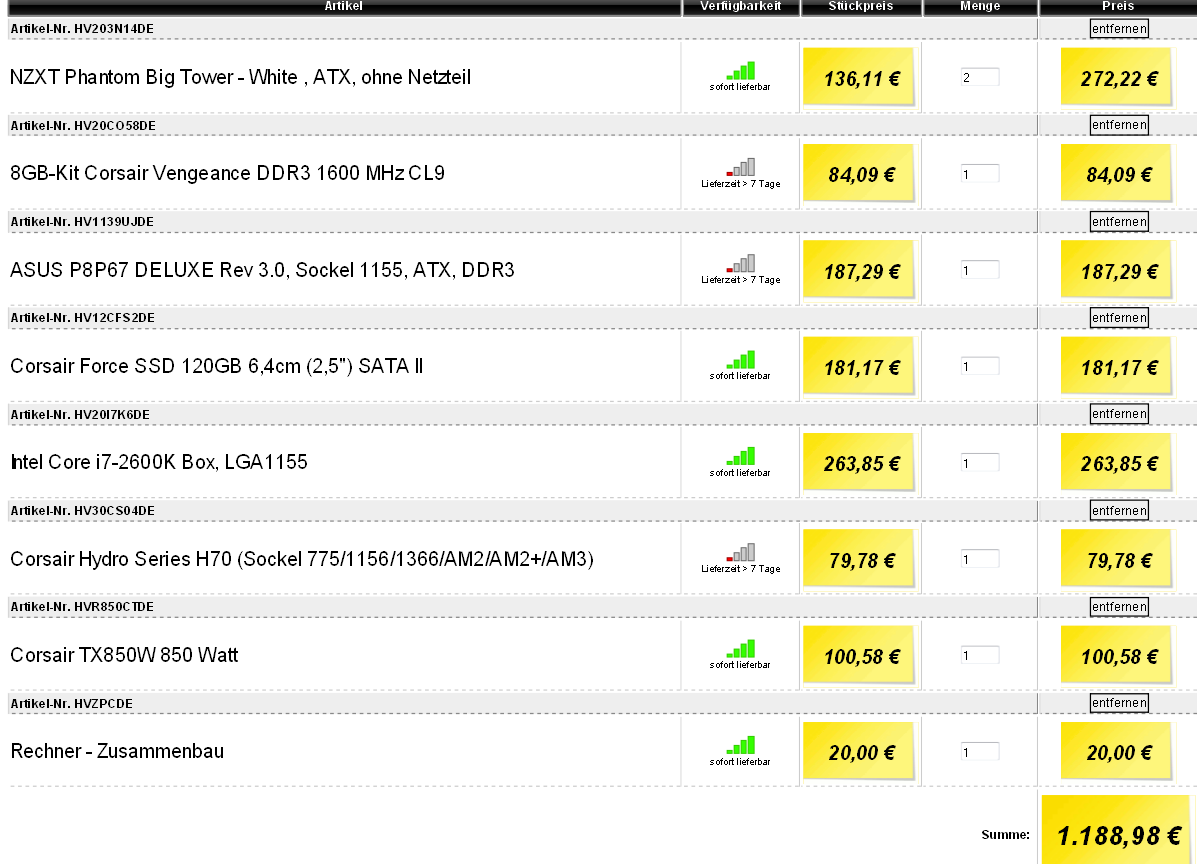Remove Intel Core i7-2600K via entfernen

tap(1119, 414)
